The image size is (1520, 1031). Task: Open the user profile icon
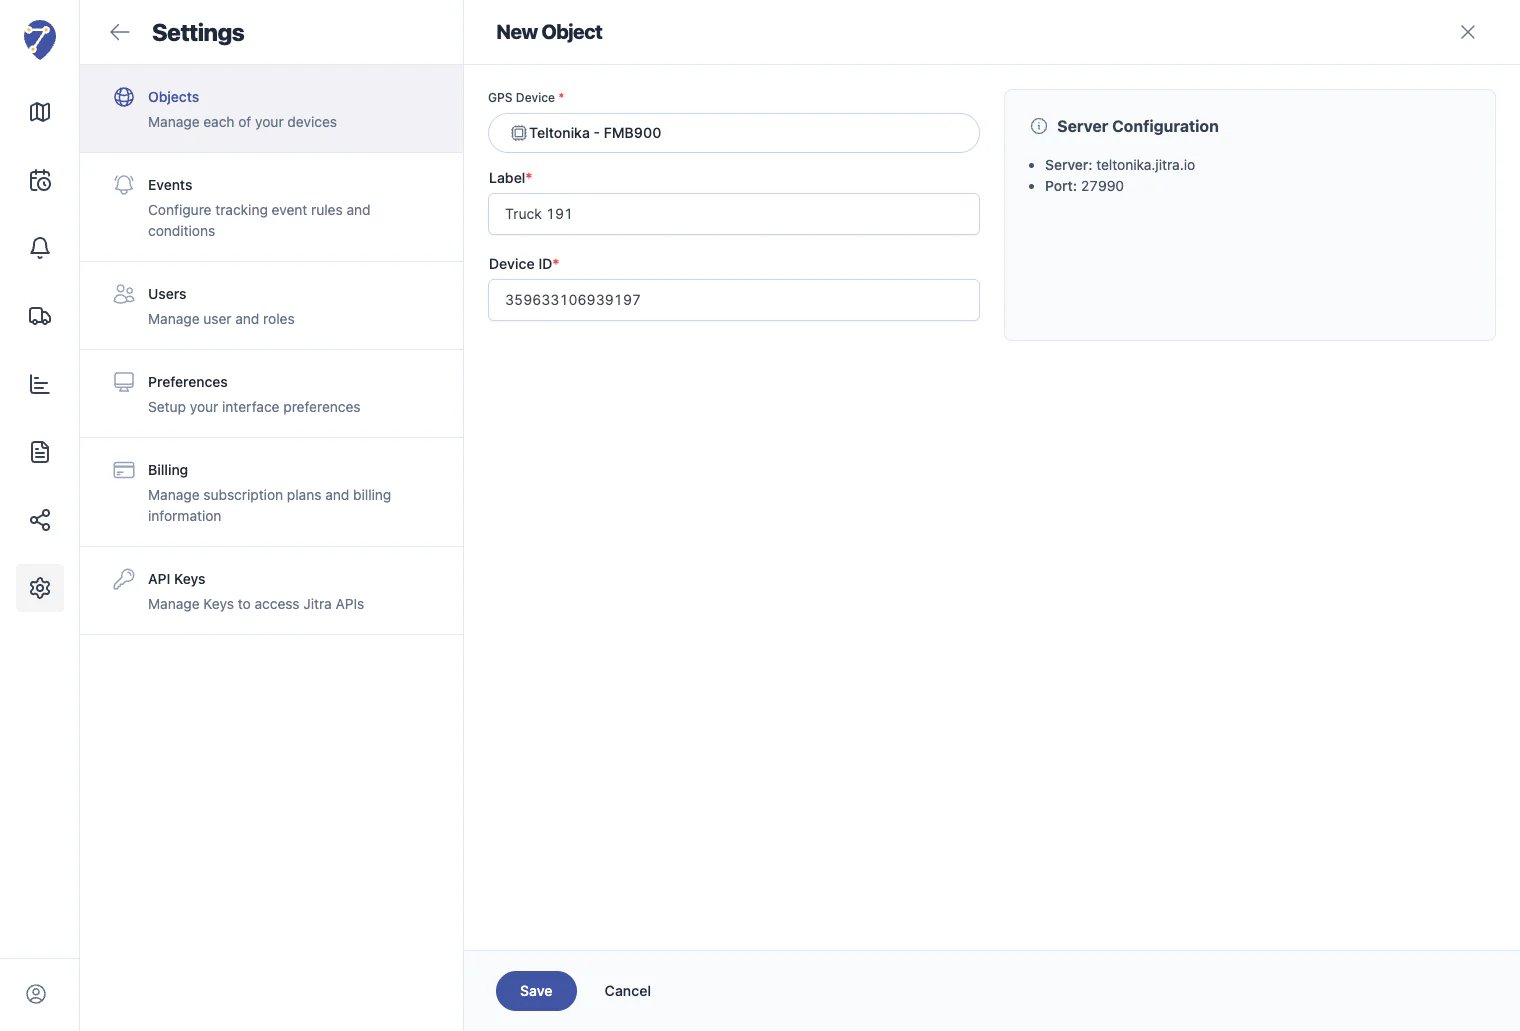pyautogui.click(x=36, y=994)
